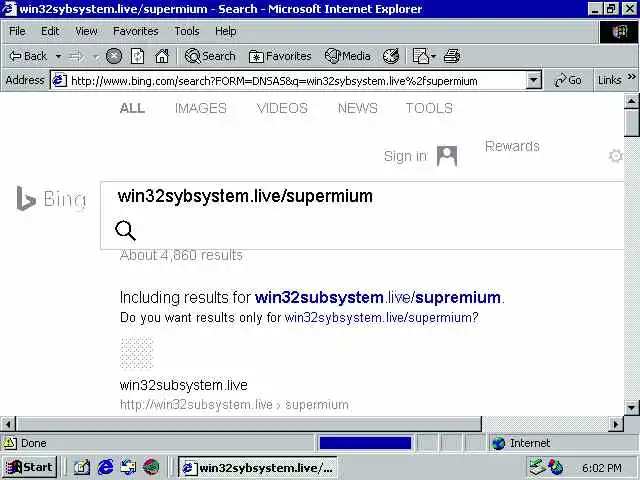Switch to the VIDEOS tab
This screenshot has height=480, width=640.
pyautogui.click(x=282, y=108)
